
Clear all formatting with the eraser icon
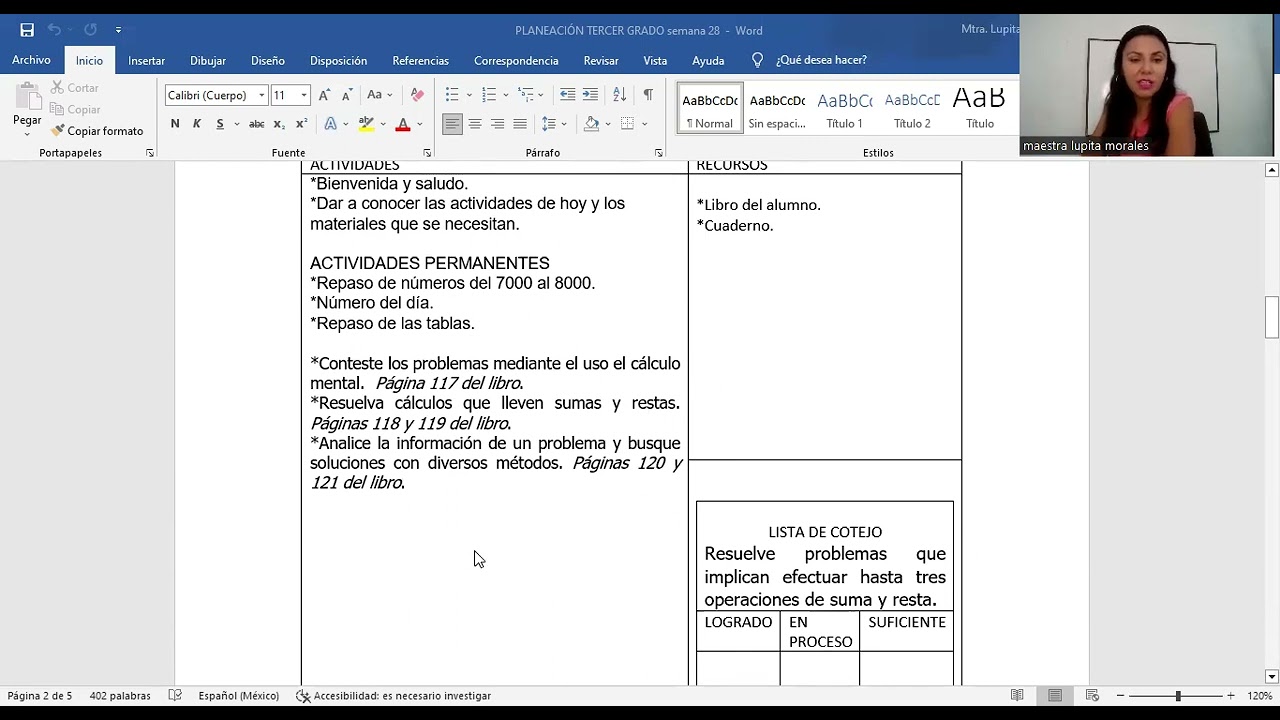point(417,95)
